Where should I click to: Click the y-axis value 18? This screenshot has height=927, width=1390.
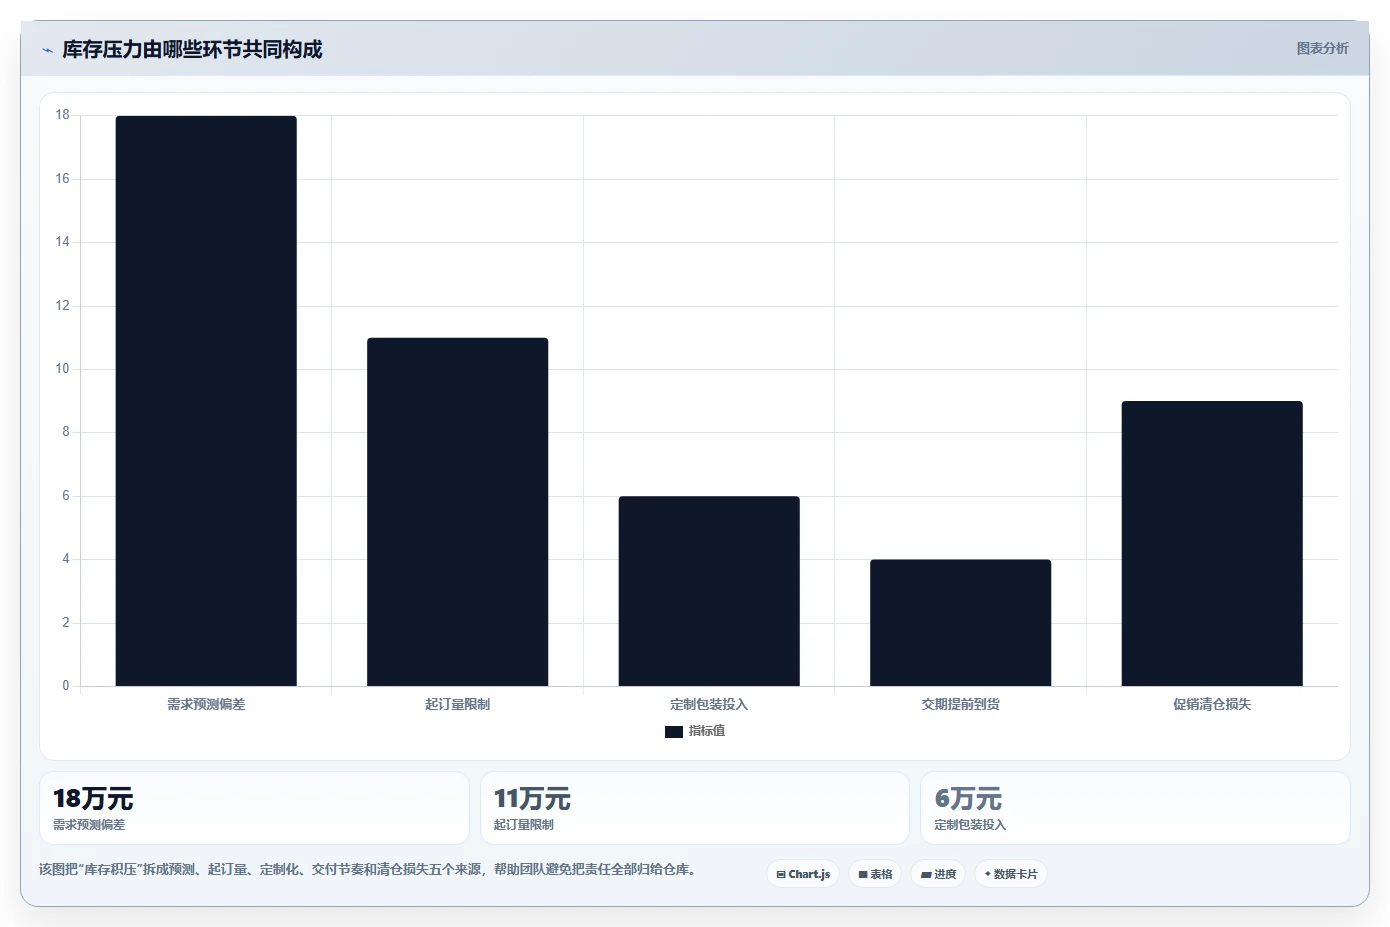click(x=63, y=115)
